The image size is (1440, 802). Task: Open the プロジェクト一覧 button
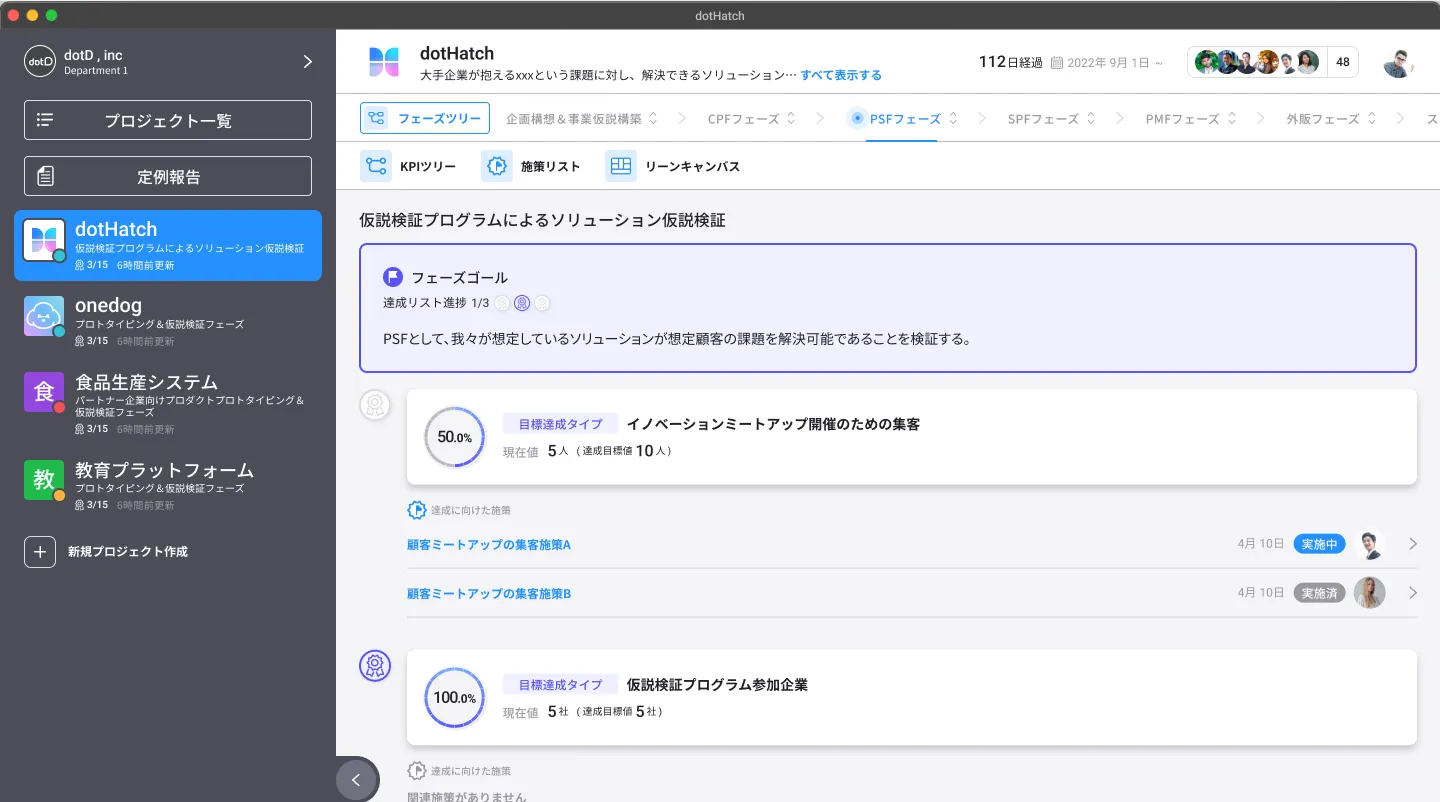tap(168, 120)
